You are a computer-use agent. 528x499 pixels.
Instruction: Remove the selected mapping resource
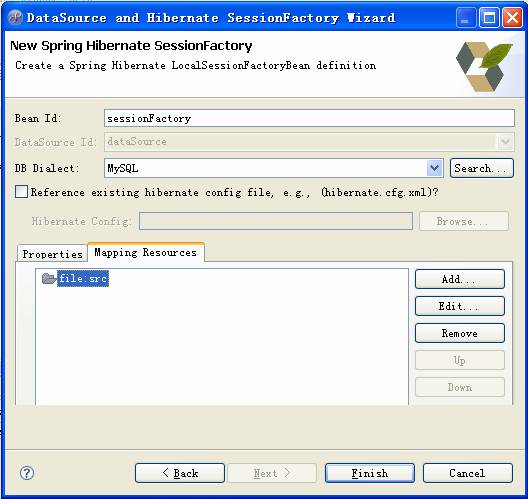tap(460, 333)
